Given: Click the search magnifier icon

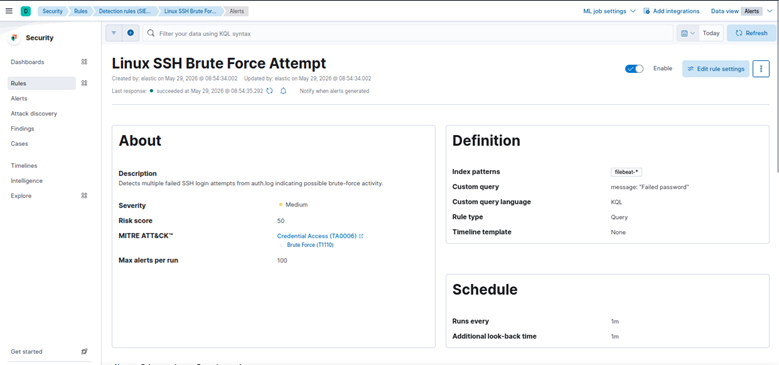Looking at the screenshot, I should pos(151,33).
